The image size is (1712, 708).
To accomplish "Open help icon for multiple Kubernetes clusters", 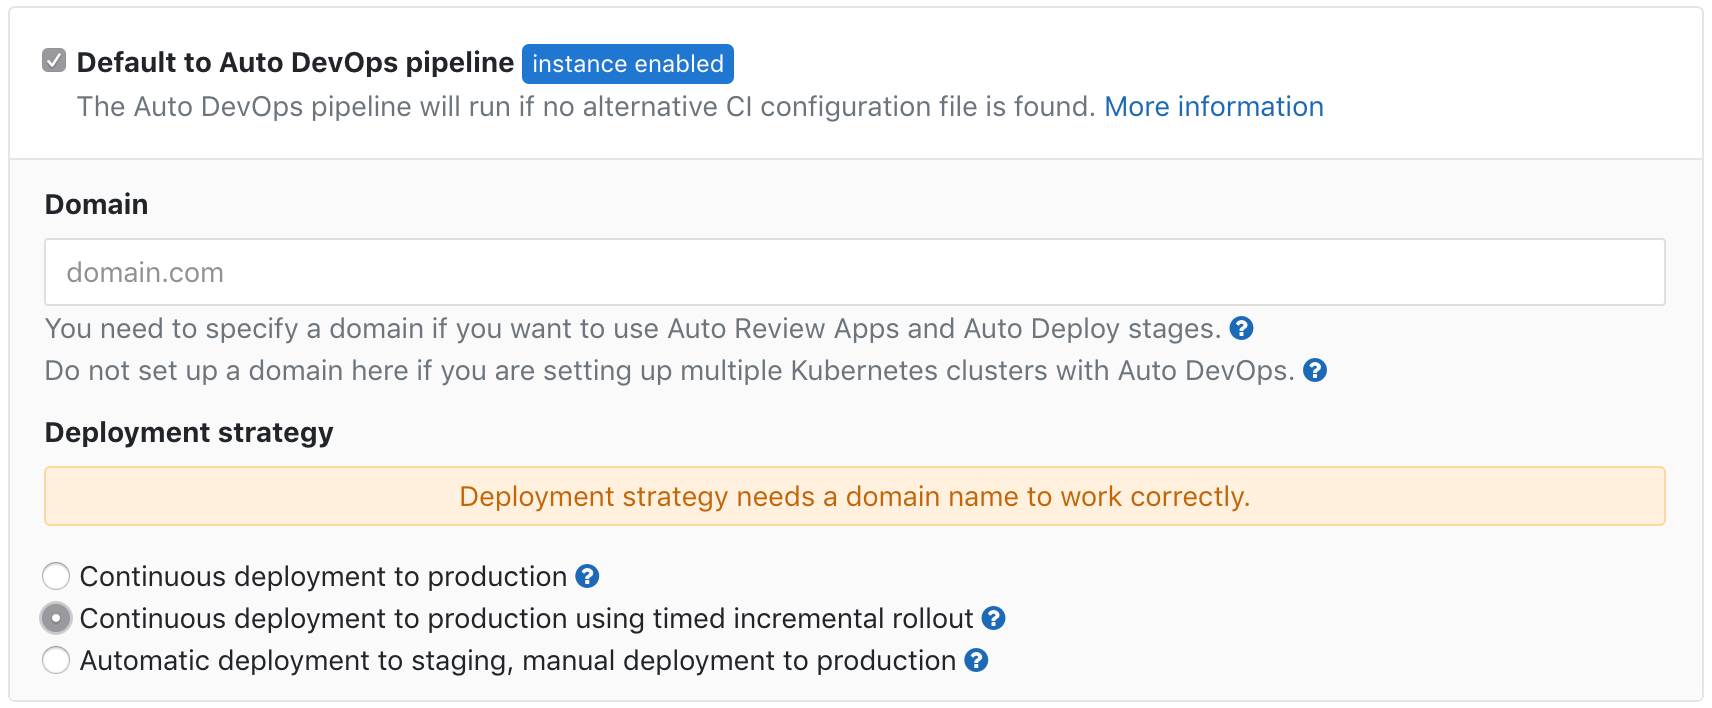I will pyautogui.click(x=1316, y=370).
